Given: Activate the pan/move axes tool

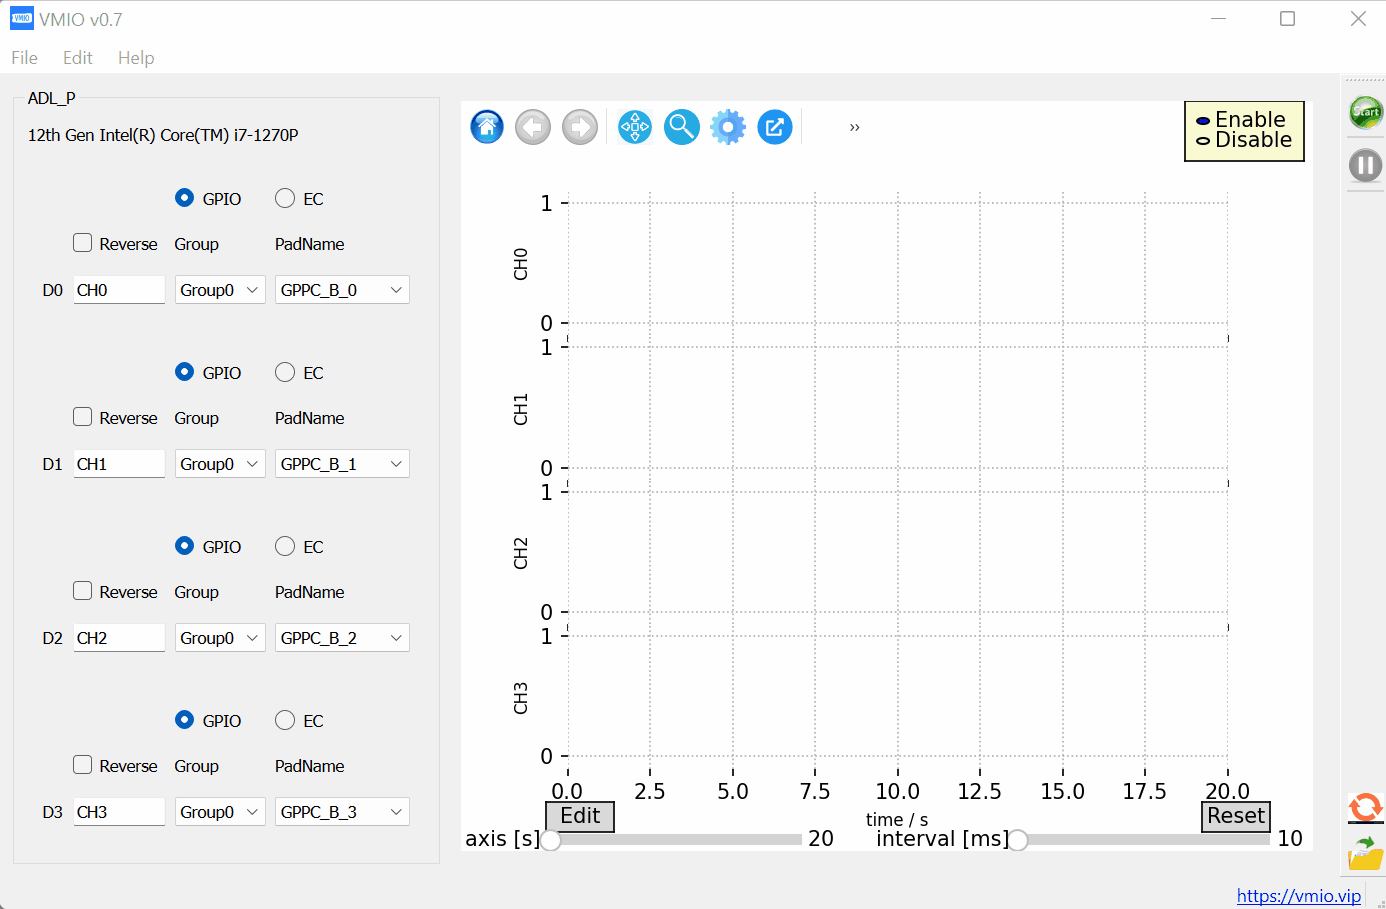Looking at the screenshot, I should pyautogui.click(x=635, y=127).
